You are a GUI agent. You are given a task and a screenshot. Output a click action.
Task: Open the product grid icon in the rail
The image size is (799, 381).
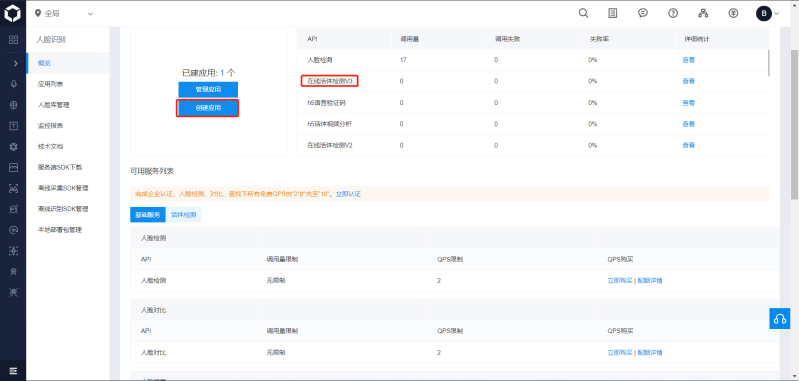pos(14,40)
